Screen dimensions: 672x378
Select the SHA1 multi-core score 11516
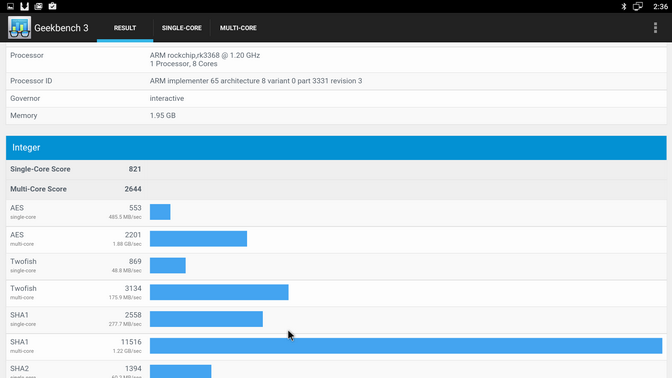tap(131, 342)
